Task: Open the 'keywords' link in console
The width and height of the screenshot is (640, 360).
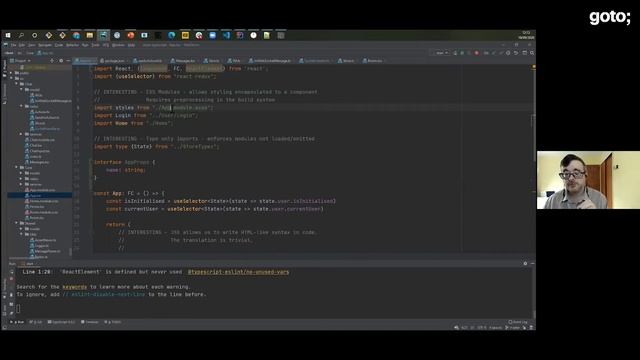Action: coord(75,287)
